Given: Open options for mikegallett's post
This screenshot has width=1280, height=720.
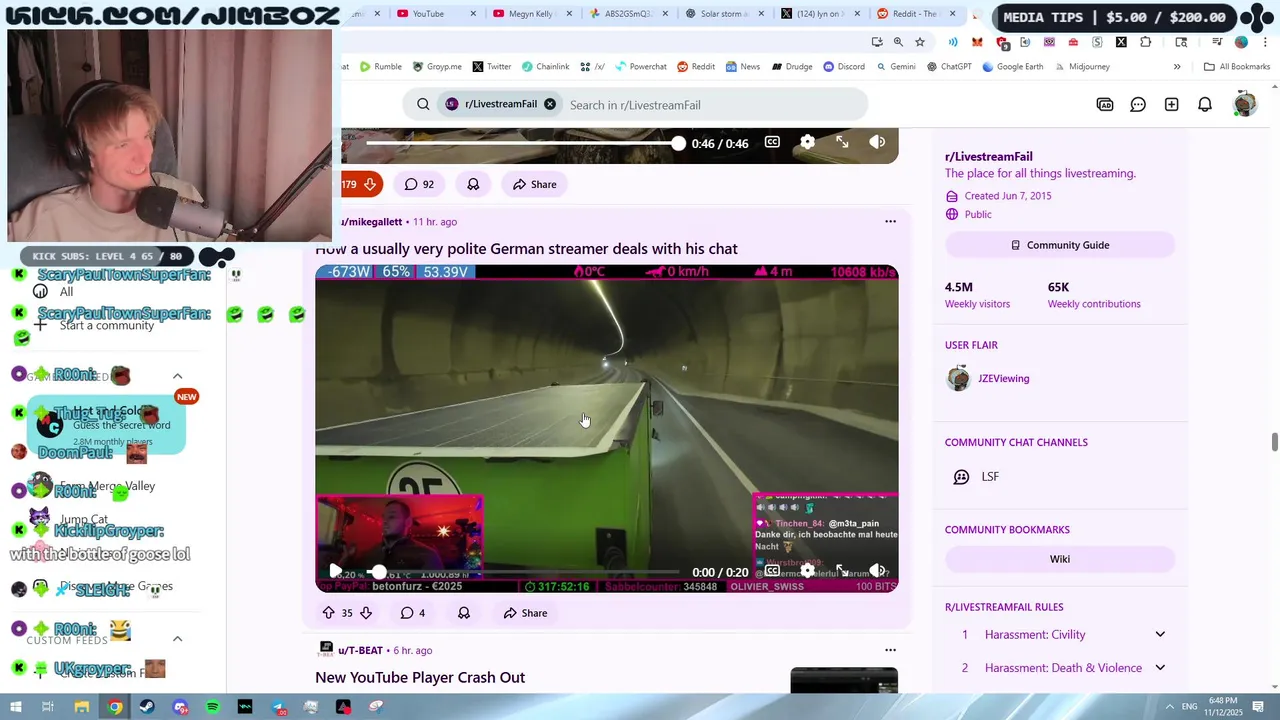Looking at the screenshot, I should point(890,222).
